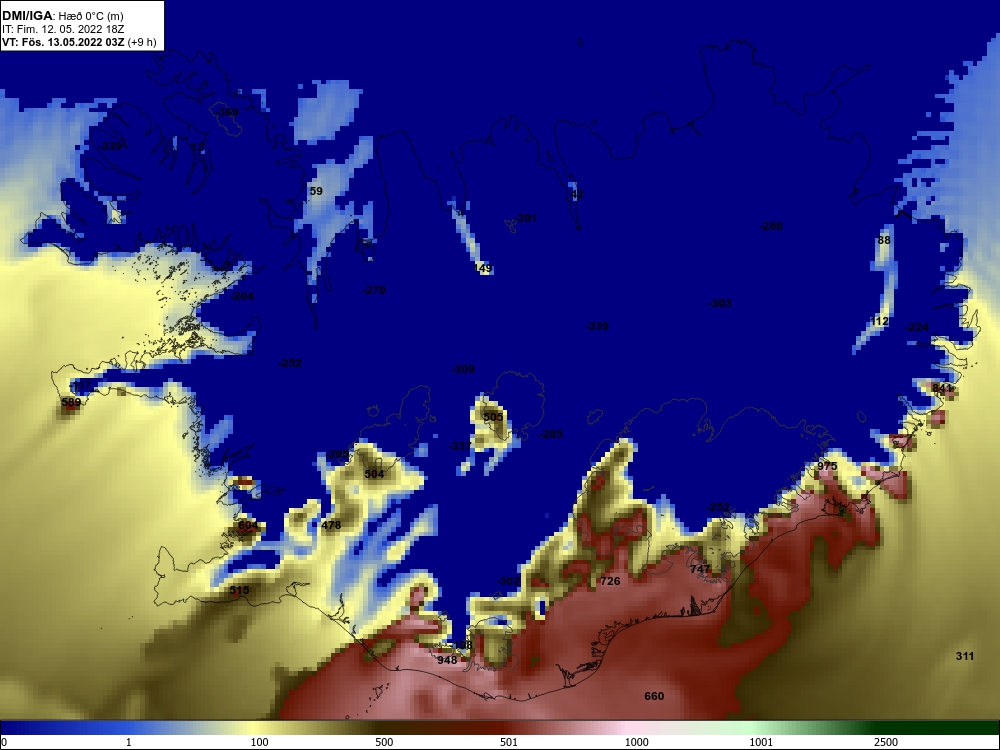Click the legend label '1000'
The height and width of the screenshot is (750, 1000).
pyautogui.click(x=636, y=742)
